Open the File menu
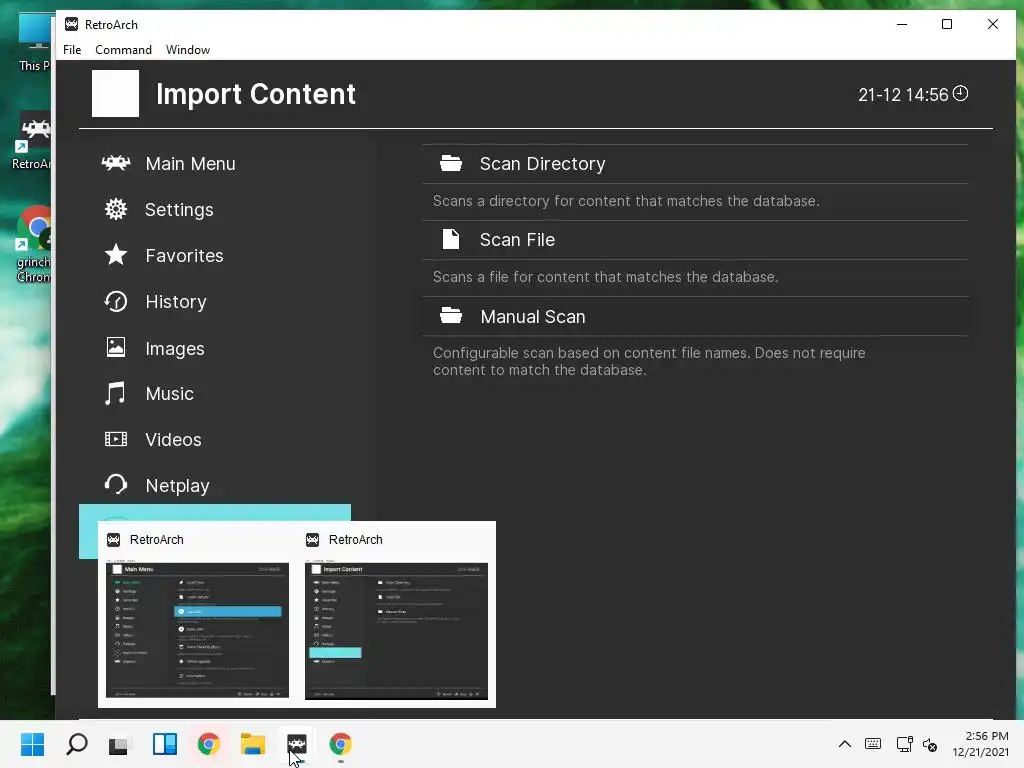 point(72,50)
